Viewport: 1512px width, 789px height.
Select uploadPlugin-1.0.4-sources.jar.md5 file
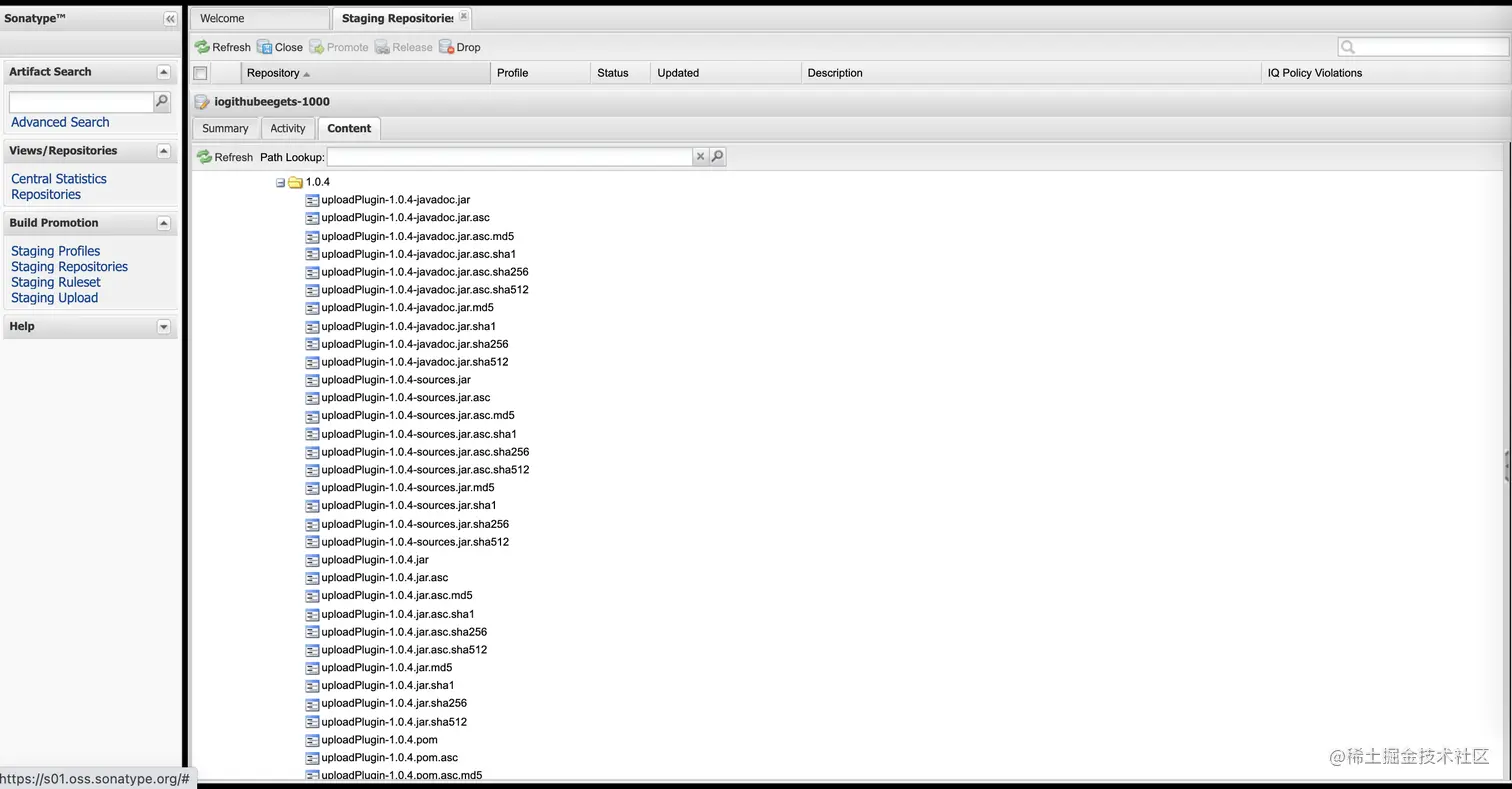pyautogui.click(x=408, y=488)
